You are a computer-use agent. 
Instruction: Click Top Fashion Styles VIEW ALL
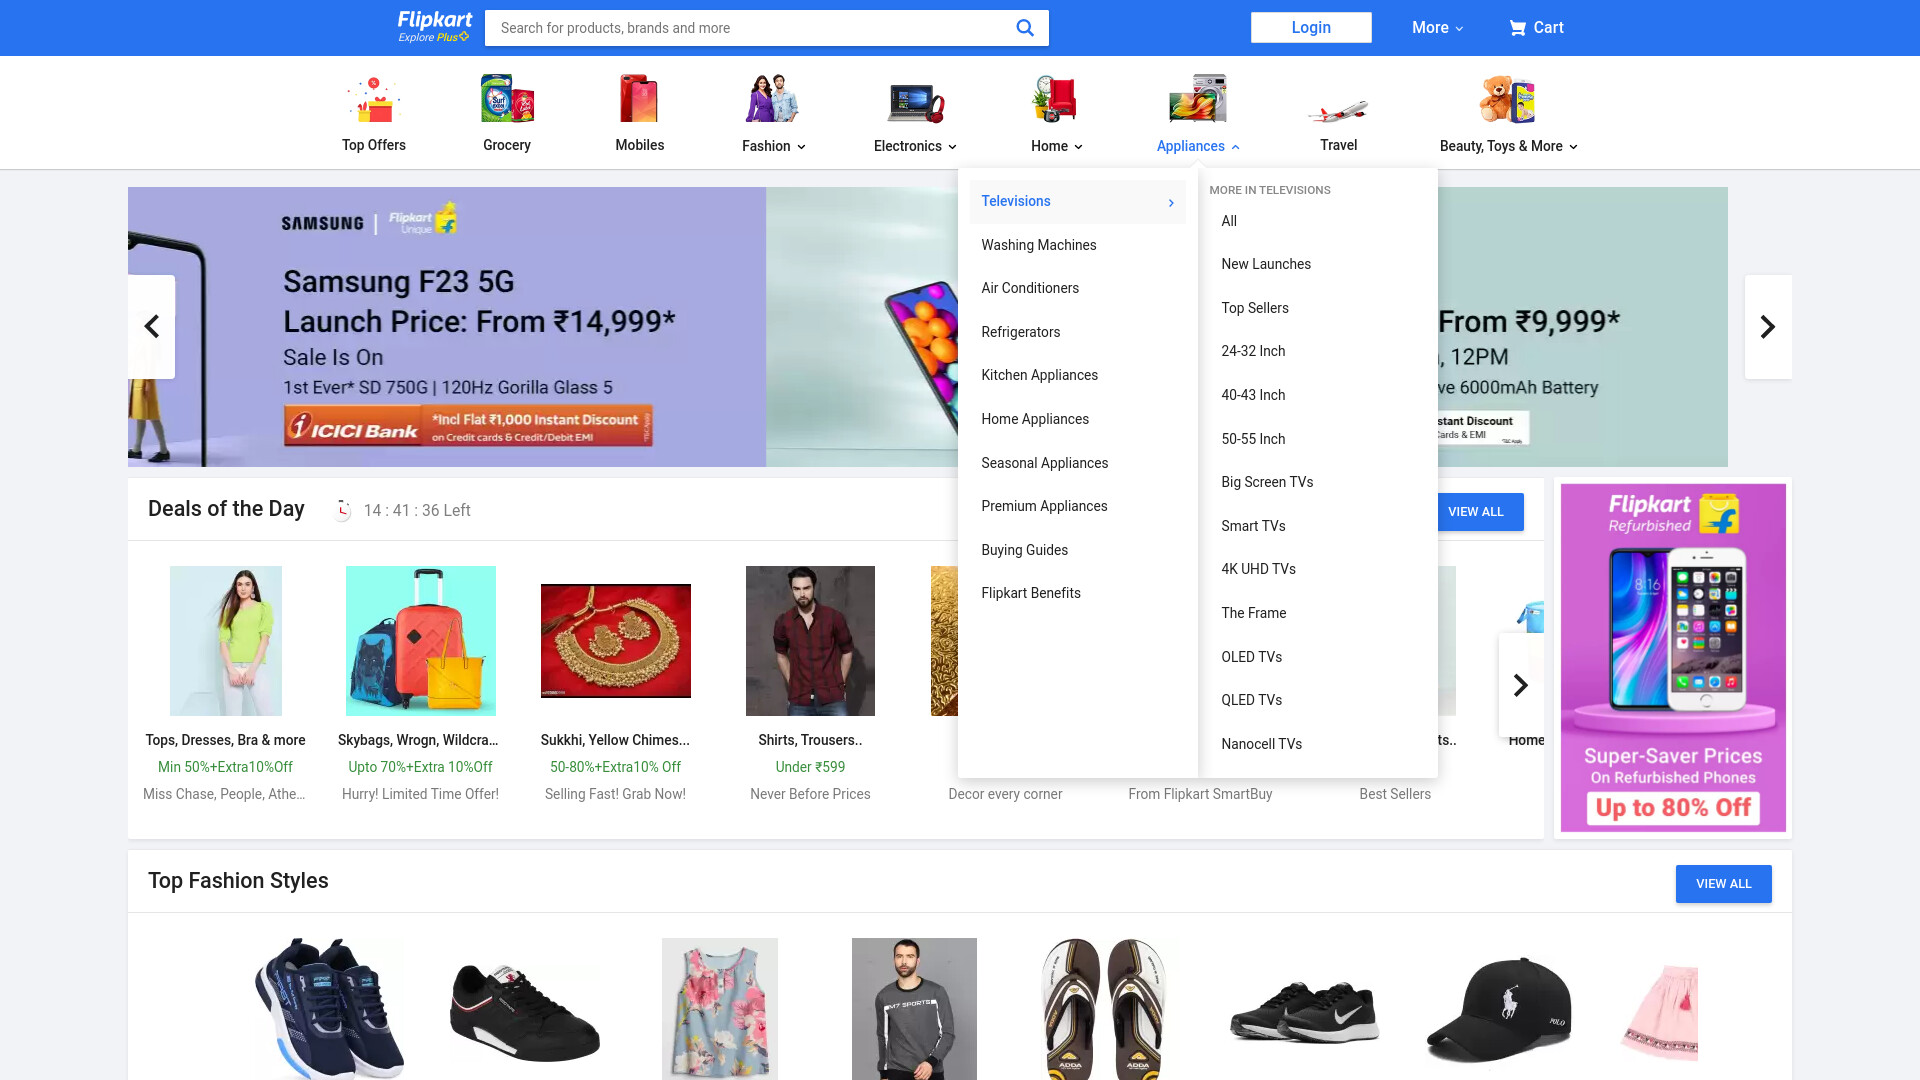pos(1724,884)
